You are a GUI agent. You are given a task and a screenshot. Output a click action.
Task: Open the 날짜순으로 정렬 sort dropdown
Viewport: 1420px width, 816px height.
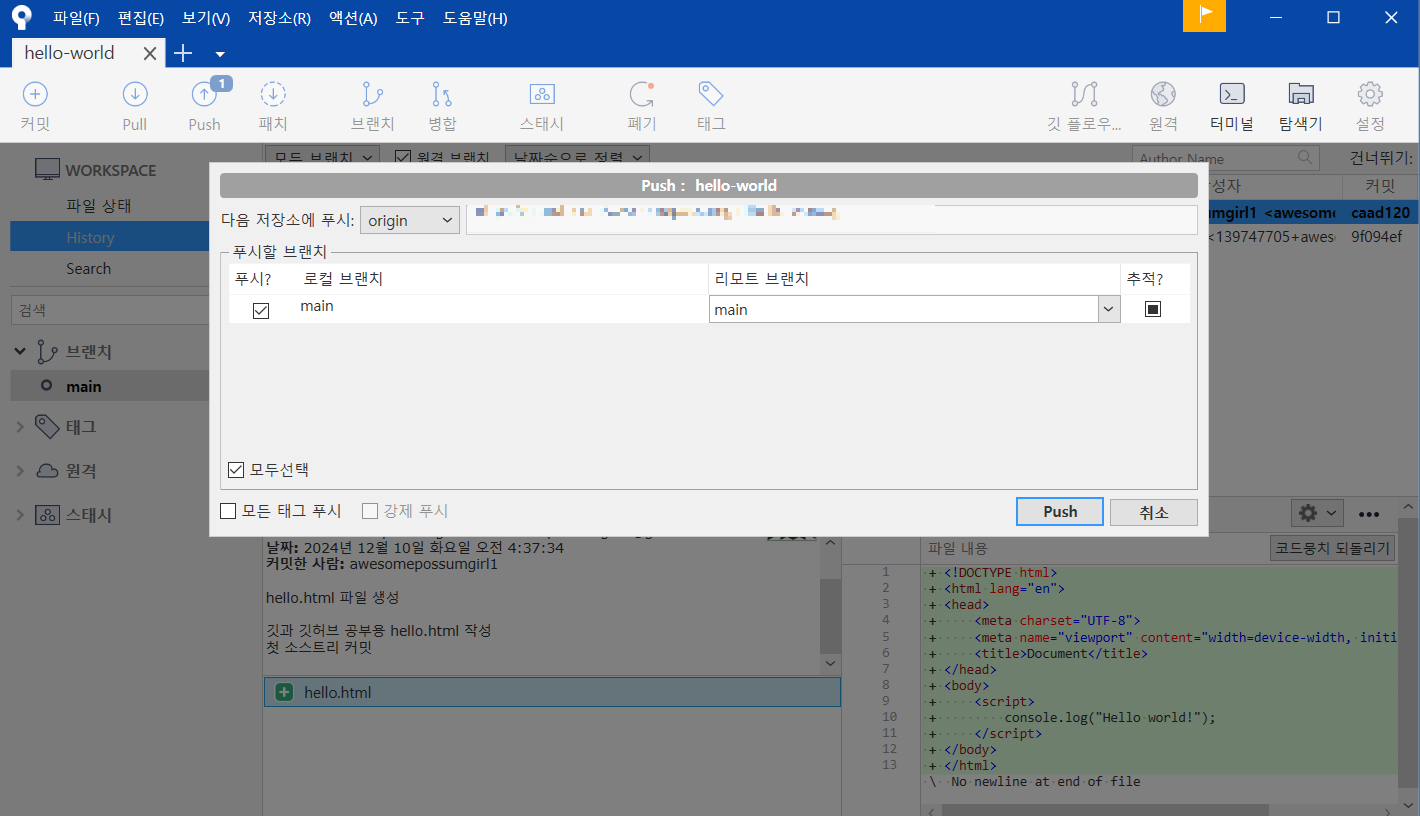(578, 157)
